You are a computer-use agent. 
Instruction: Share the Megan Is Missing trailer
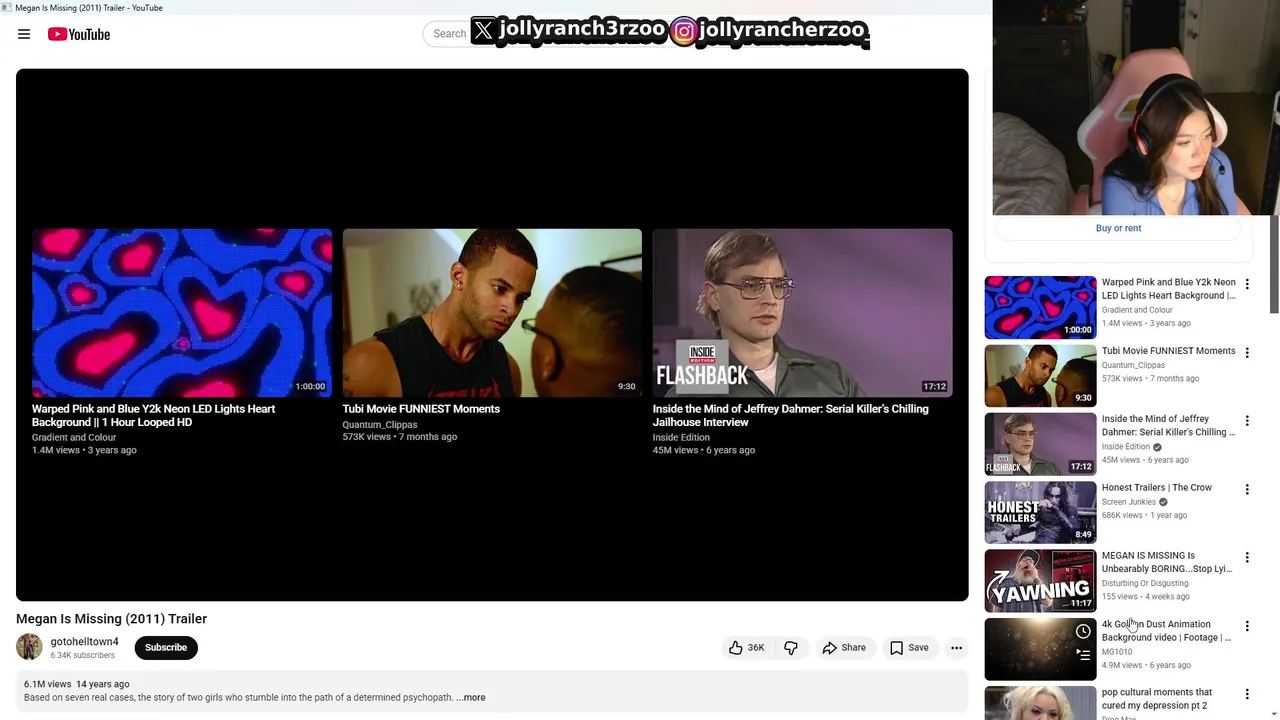click(x=844, y=648)
